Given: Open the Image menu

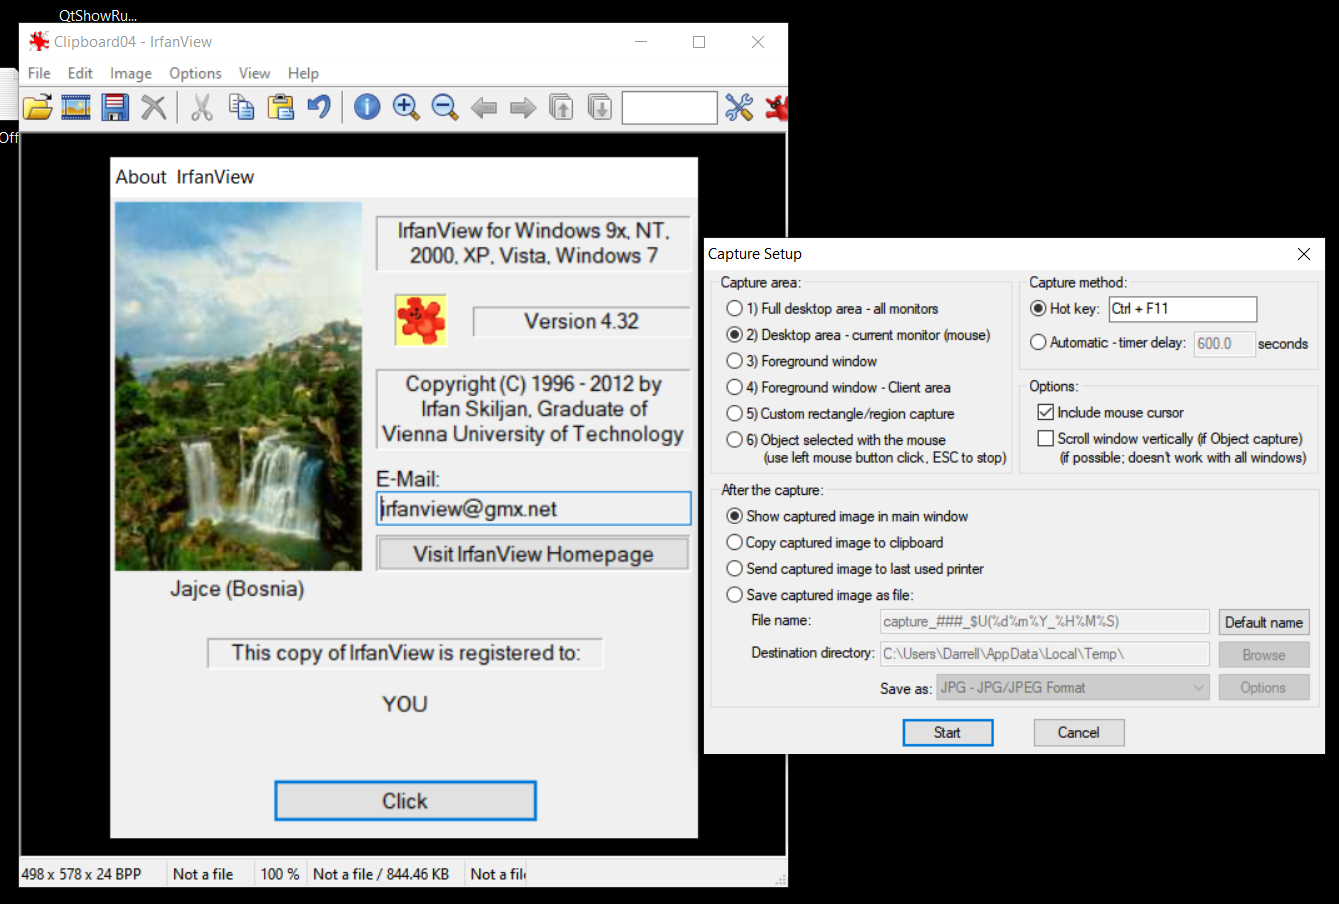Looking at the screenshot, I should click(x=130, y=73).
